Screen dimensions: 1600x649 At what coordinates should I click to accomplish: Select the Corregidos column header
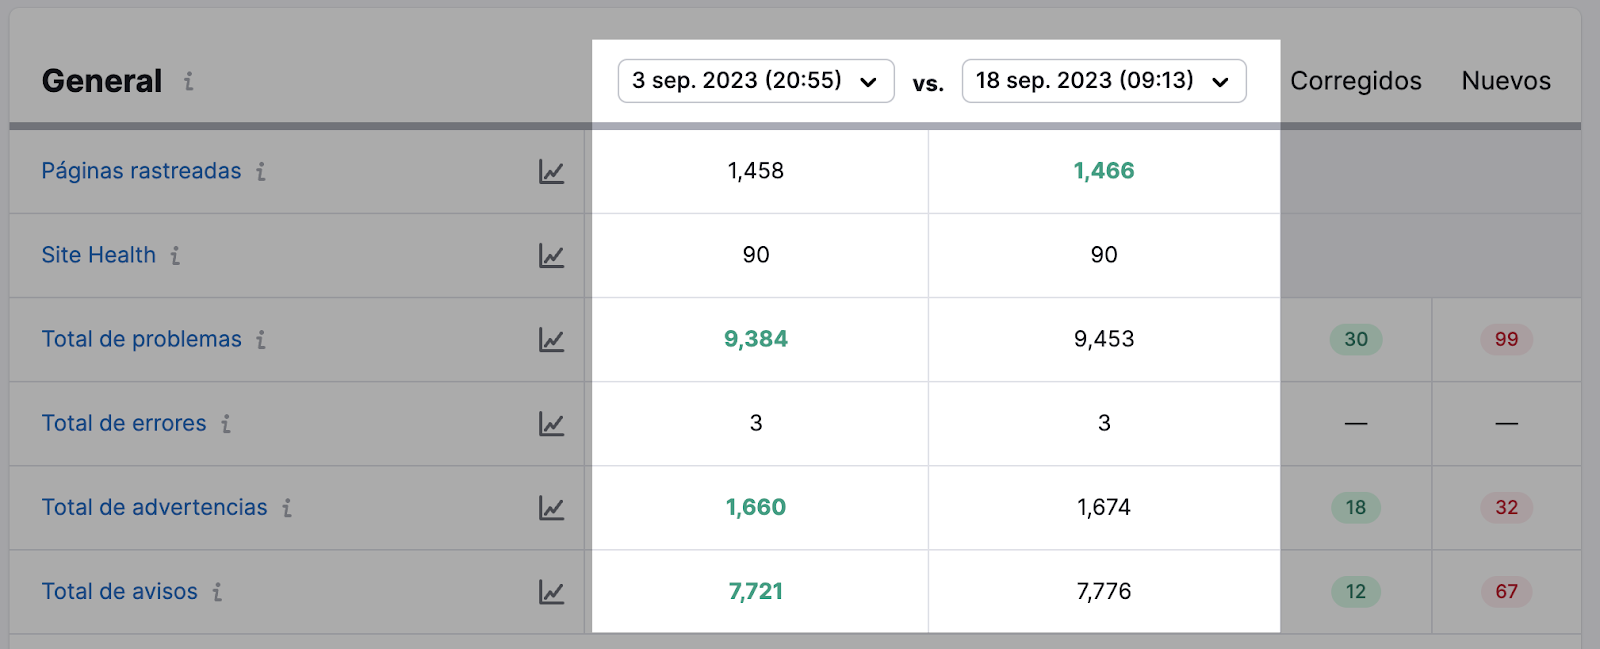(1355, 81)
